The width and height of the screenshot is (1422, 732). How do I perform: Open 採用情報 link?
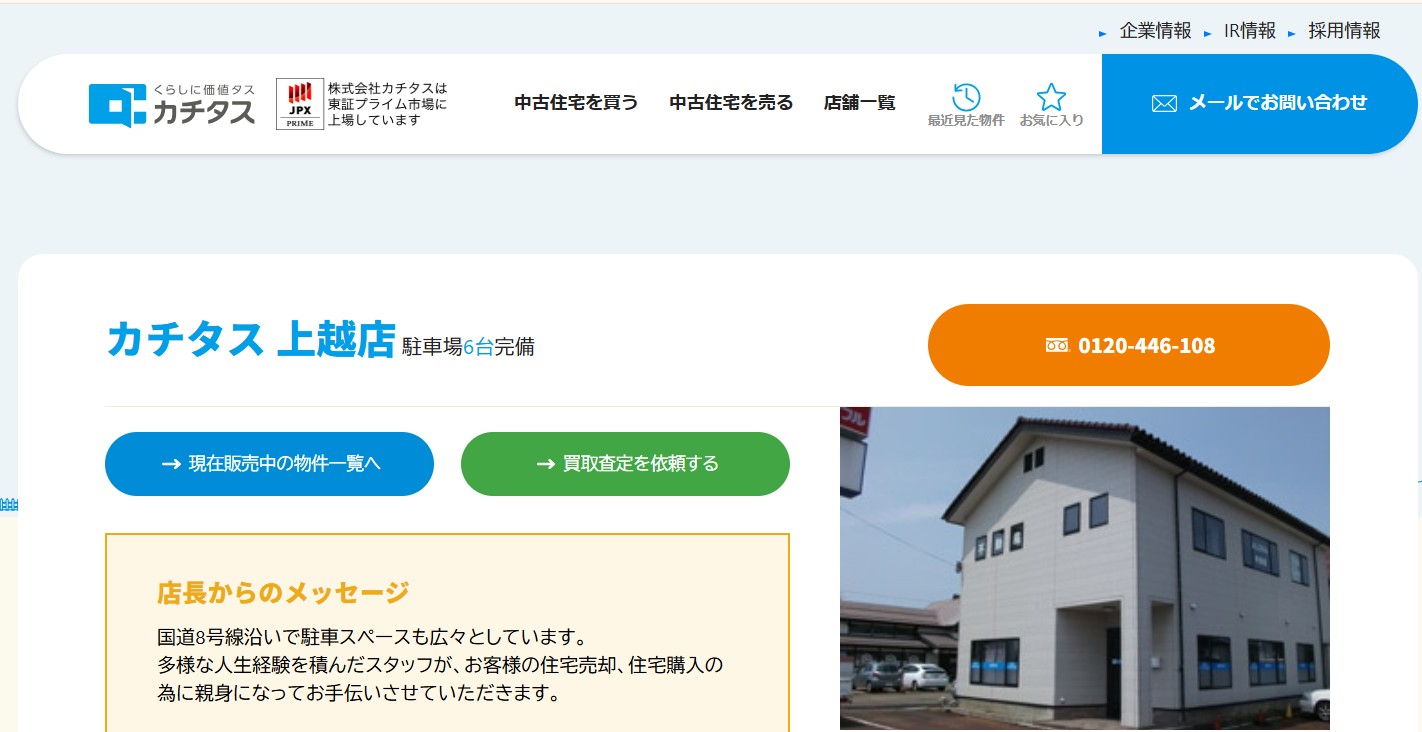click(1344, 31)
